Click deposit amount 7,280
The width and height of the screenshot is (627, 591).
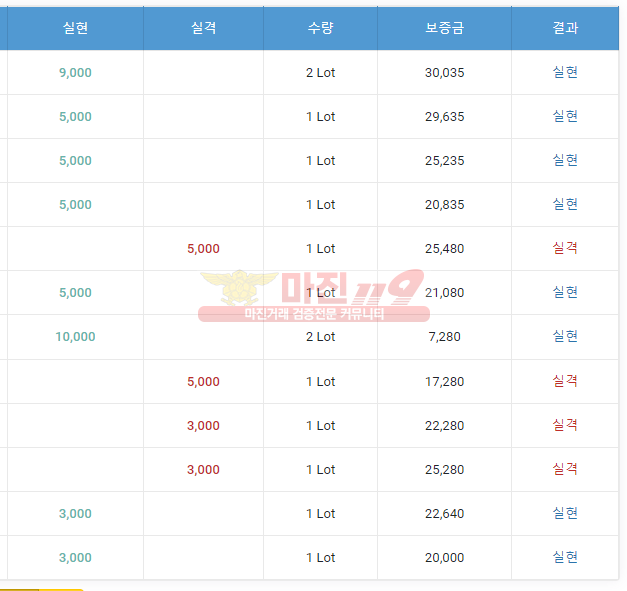coord(444,337)
